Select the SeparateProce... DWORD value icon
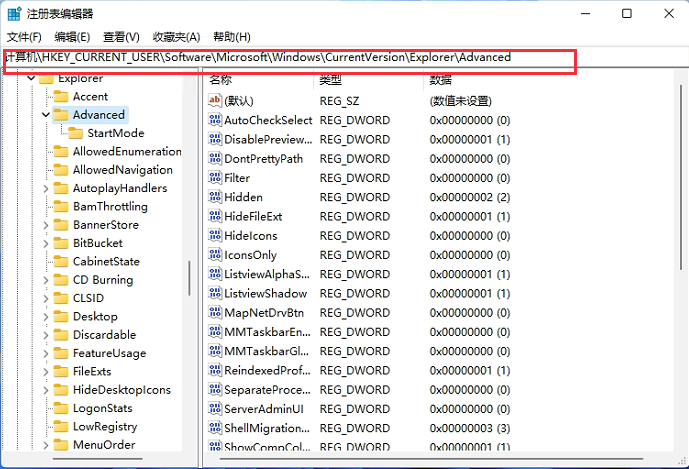The height and width of the screenshot is (469, 689). click(215, 389)
